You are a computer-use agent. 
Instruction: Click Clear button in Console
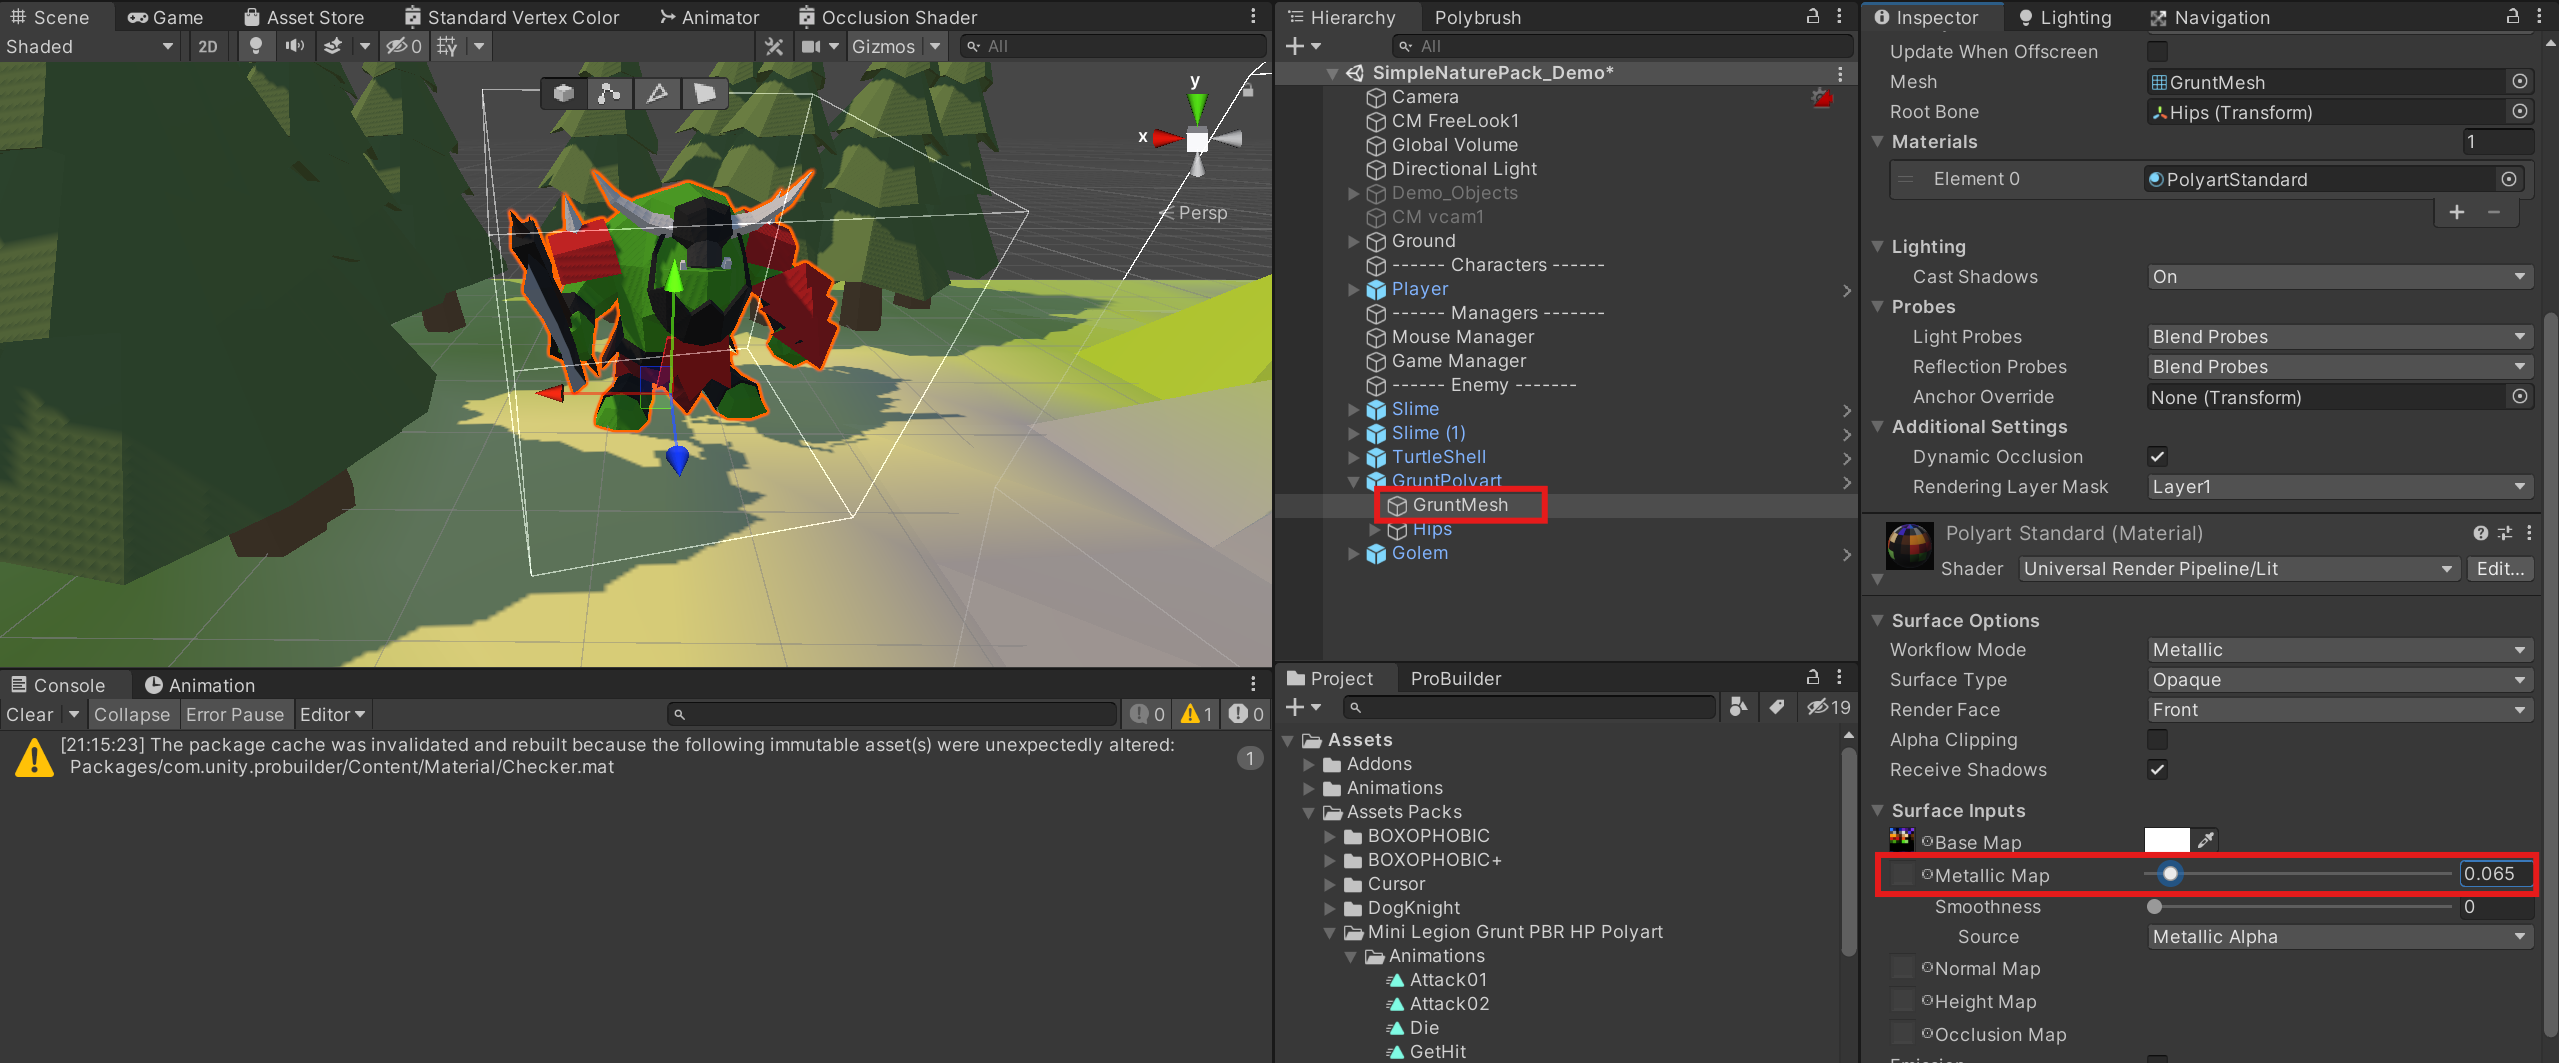[x=29, y=714]
